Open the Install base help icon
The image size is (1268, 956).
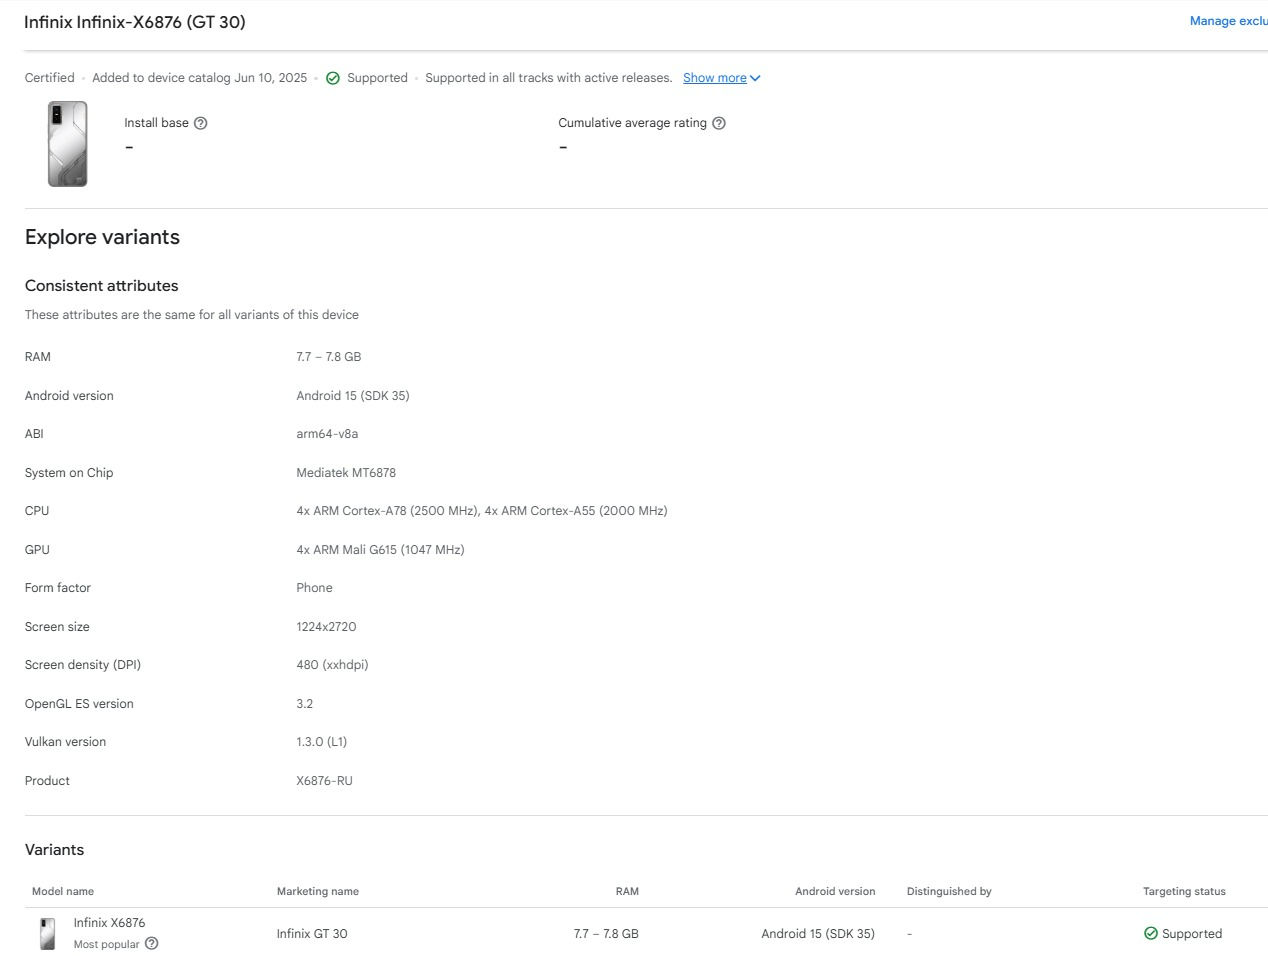200,123
